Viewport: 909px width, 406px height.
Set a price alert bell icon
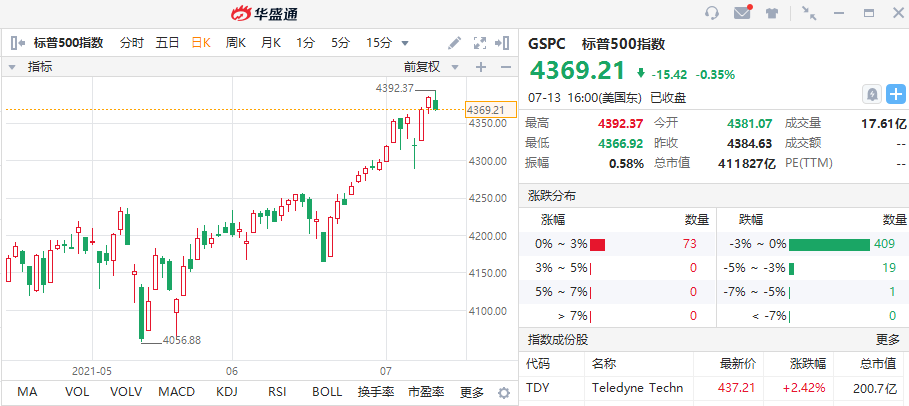point(872,94)
